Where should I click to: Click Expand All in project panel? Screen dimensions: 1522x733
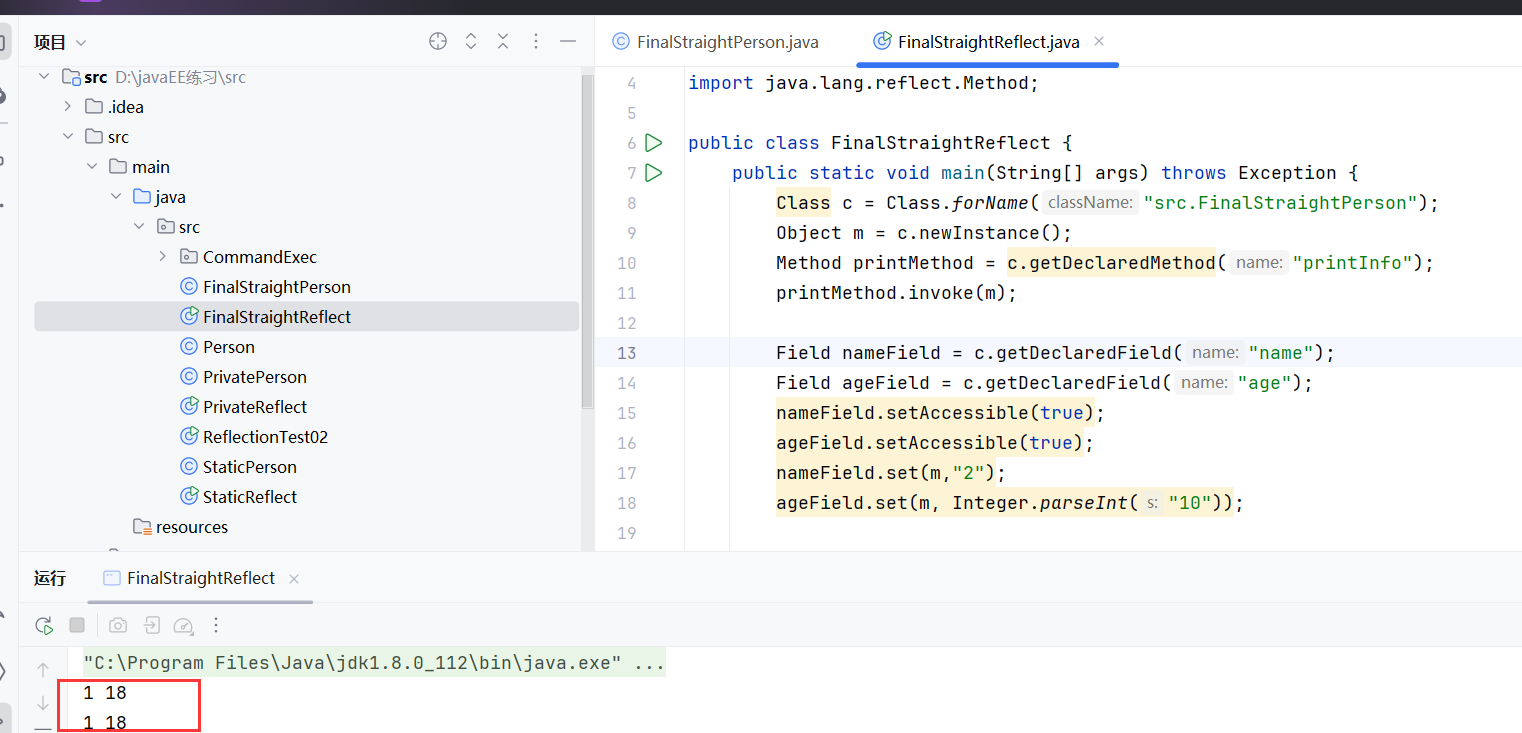pos(471,41)
